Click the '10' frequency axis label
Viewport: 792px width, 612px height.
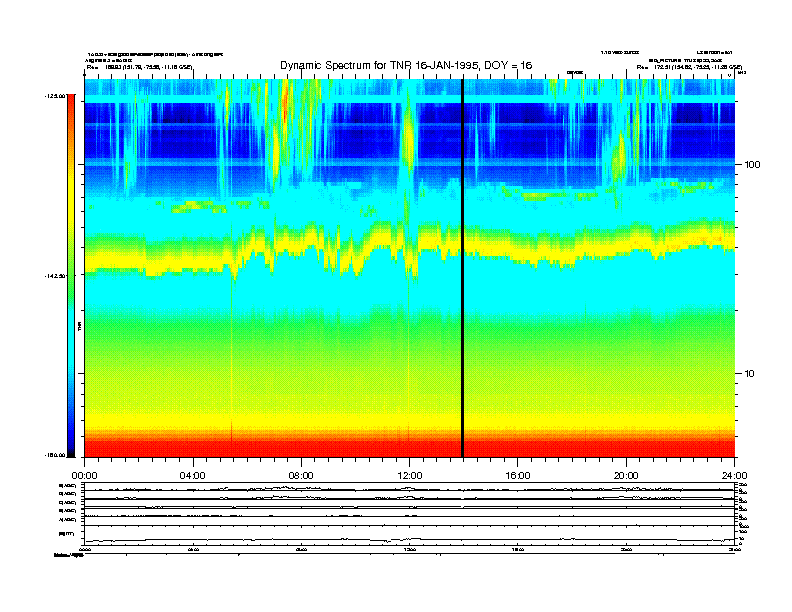(750, 374)
